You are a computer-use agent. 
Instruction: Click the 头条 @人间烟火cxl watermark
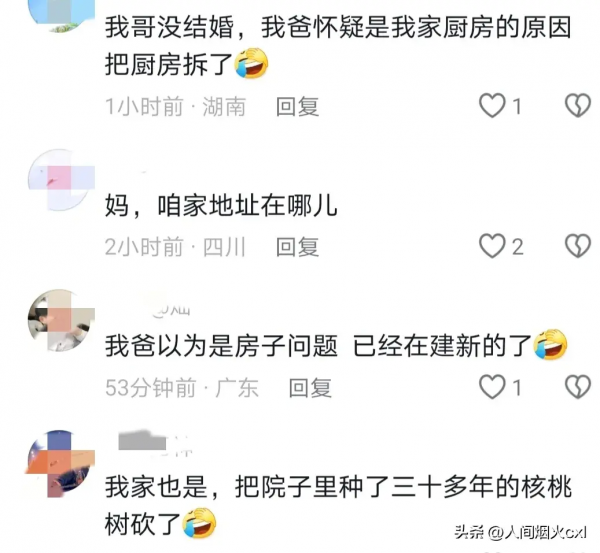[x=521, y=532]
